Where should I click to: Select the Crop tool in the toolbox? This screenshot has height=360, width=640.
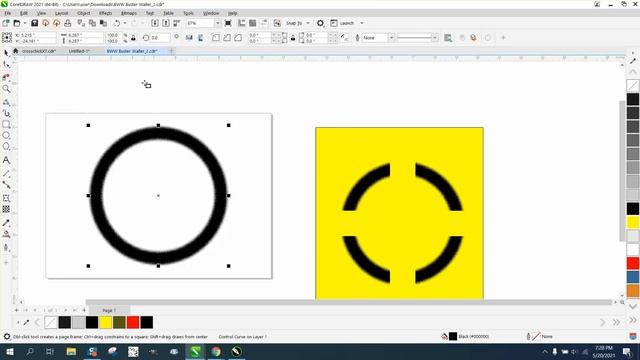click(6, 77)
